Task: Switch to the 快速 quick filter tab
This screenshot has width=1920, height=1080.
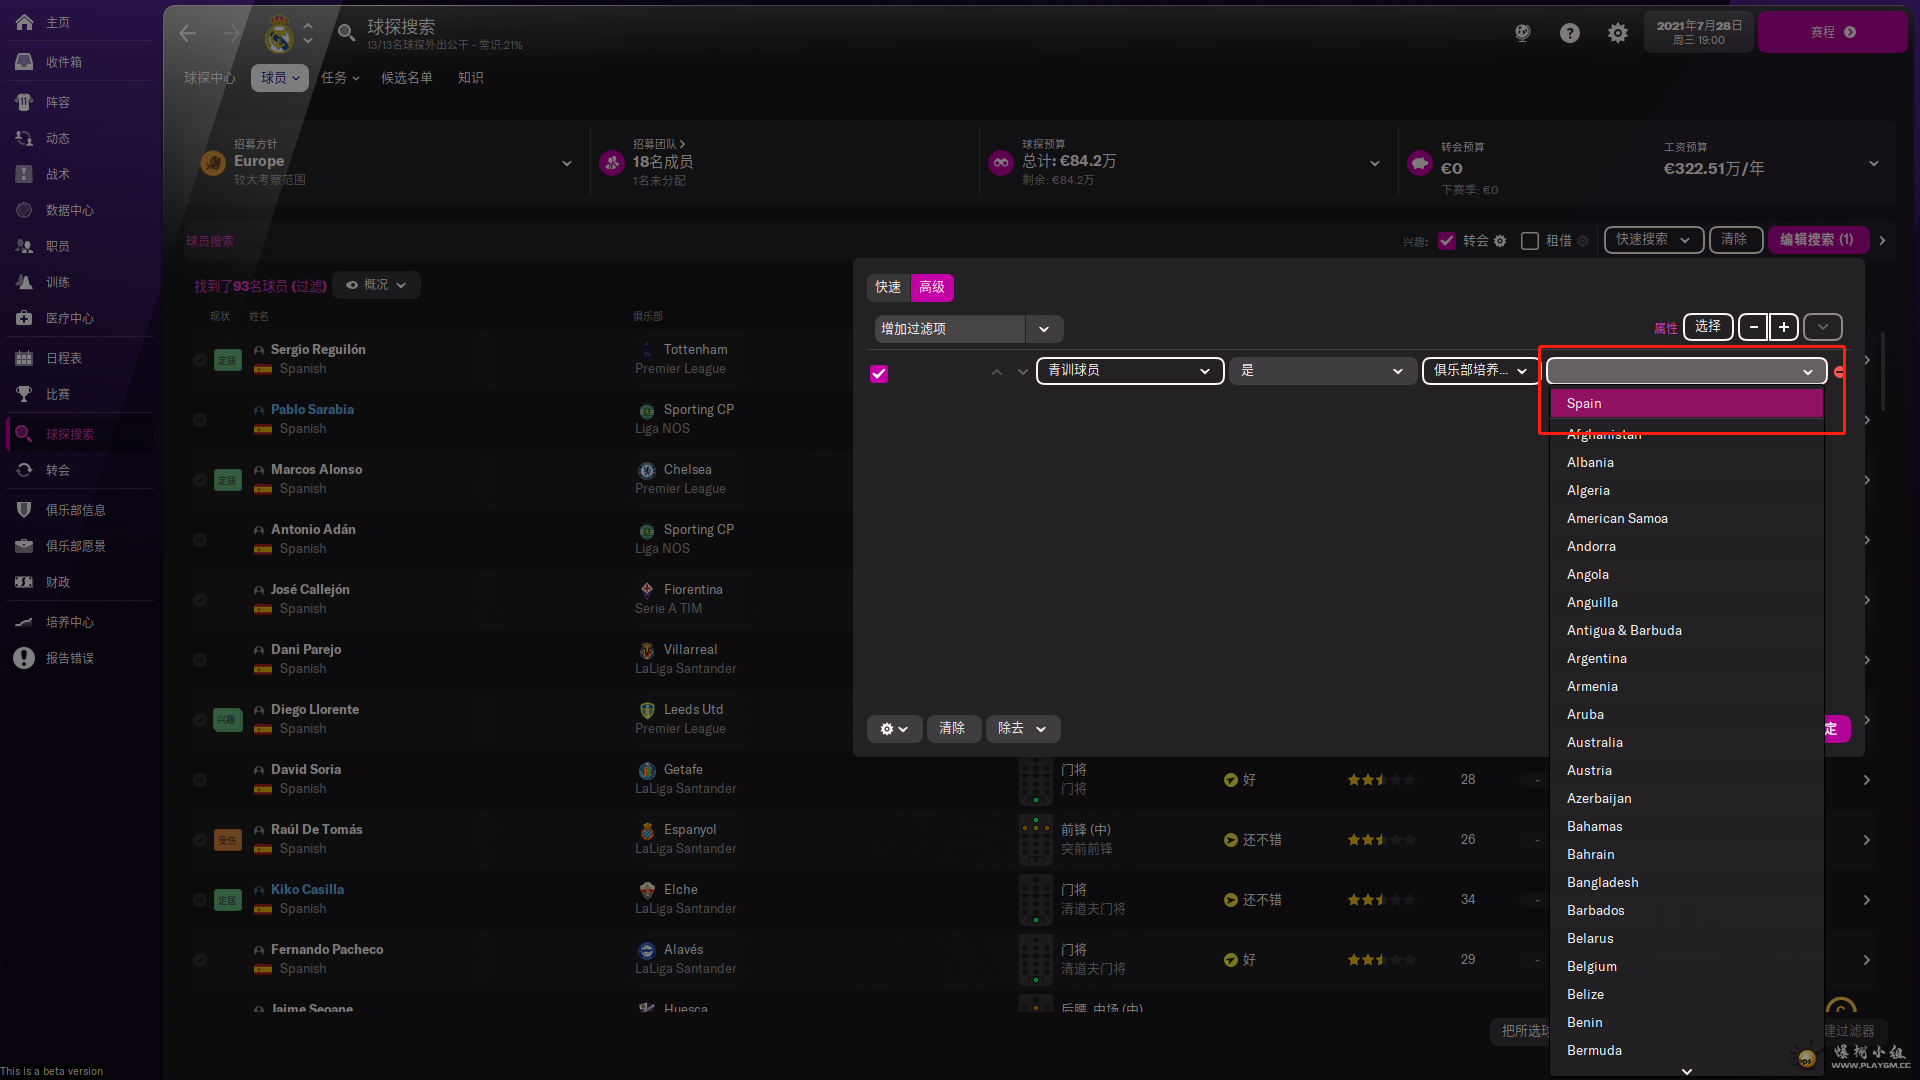Action: [888, 288]
